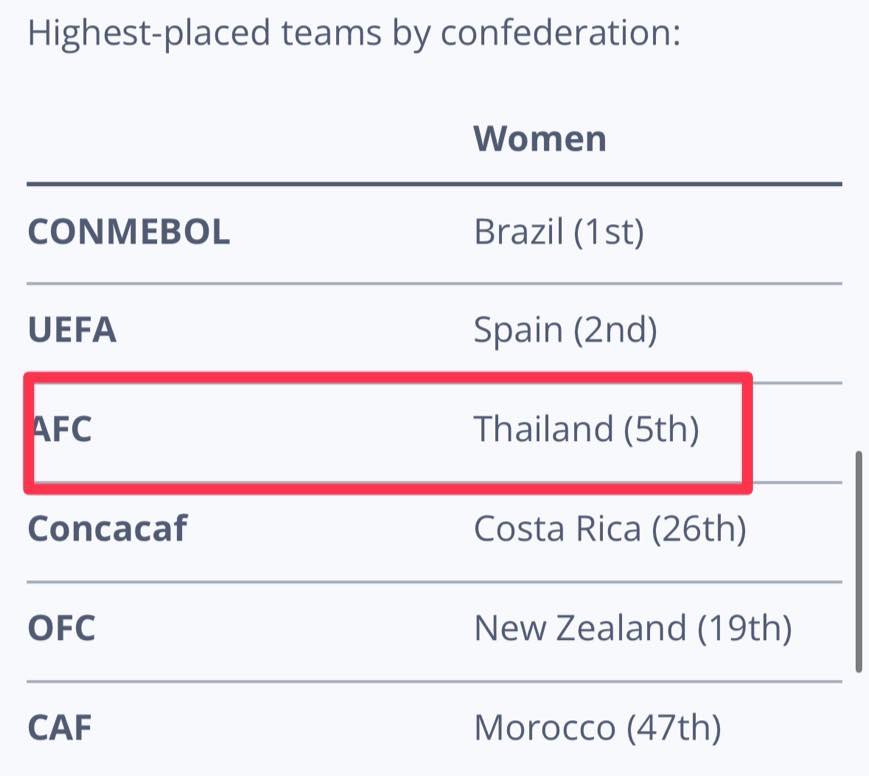Click the empty header cell above CONMEBOL
The height and width of the screenshot is (776, 869).
pos(240,138)
